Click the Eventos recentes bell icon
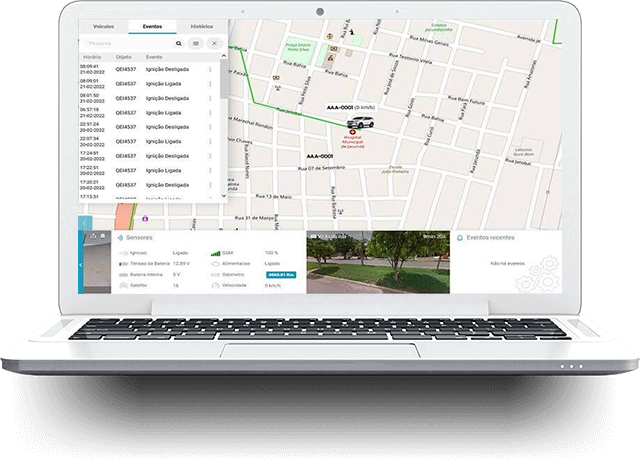The height and width of the screenshot is (461, 640). (x=460, y=238)
